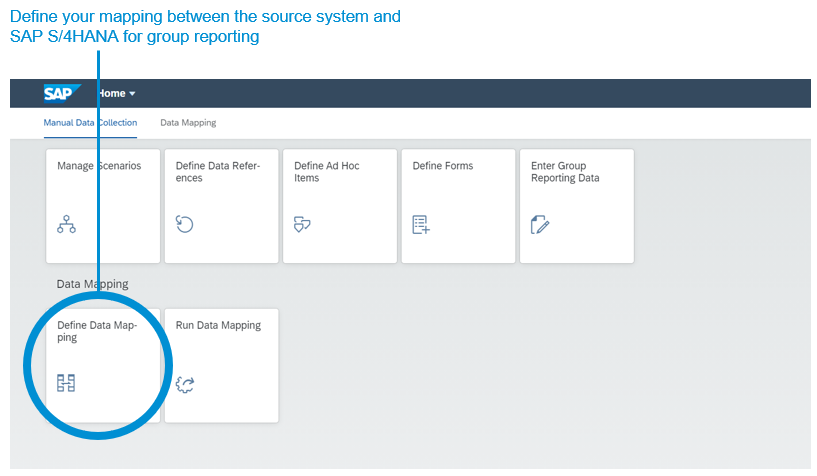Switch to the Manual Data Collection tab
Viewport: 817px width, 476px height.
(x=90, y=123)
